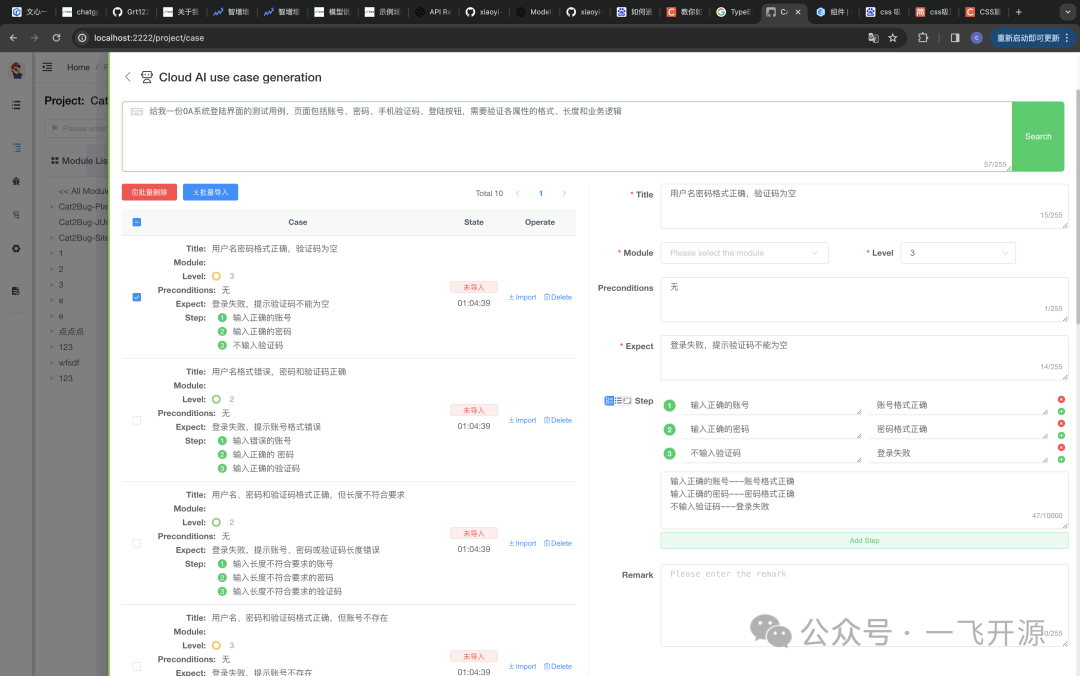
Task: Toggle the select-all checkbox in Case header
Action: tap(137, 222)
